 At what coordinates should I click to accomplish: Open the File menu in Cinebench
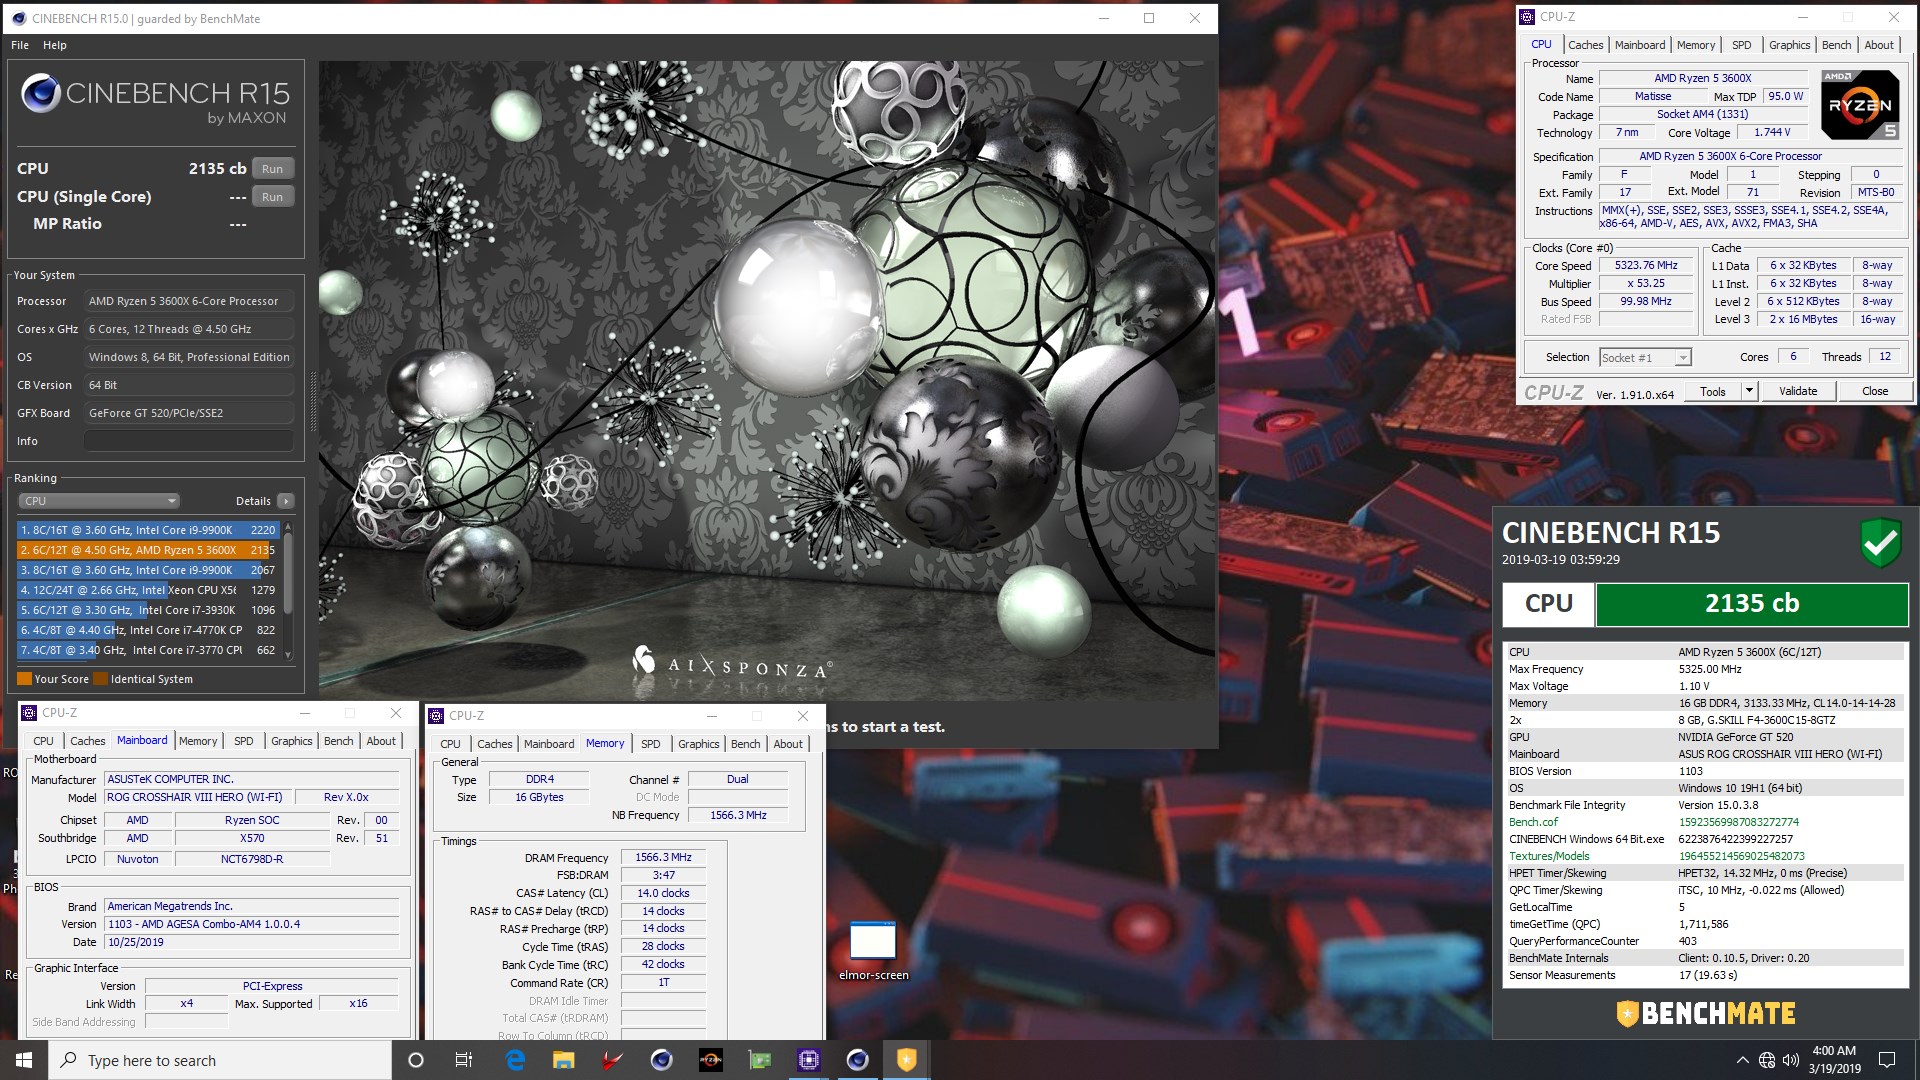pos(20,45)
